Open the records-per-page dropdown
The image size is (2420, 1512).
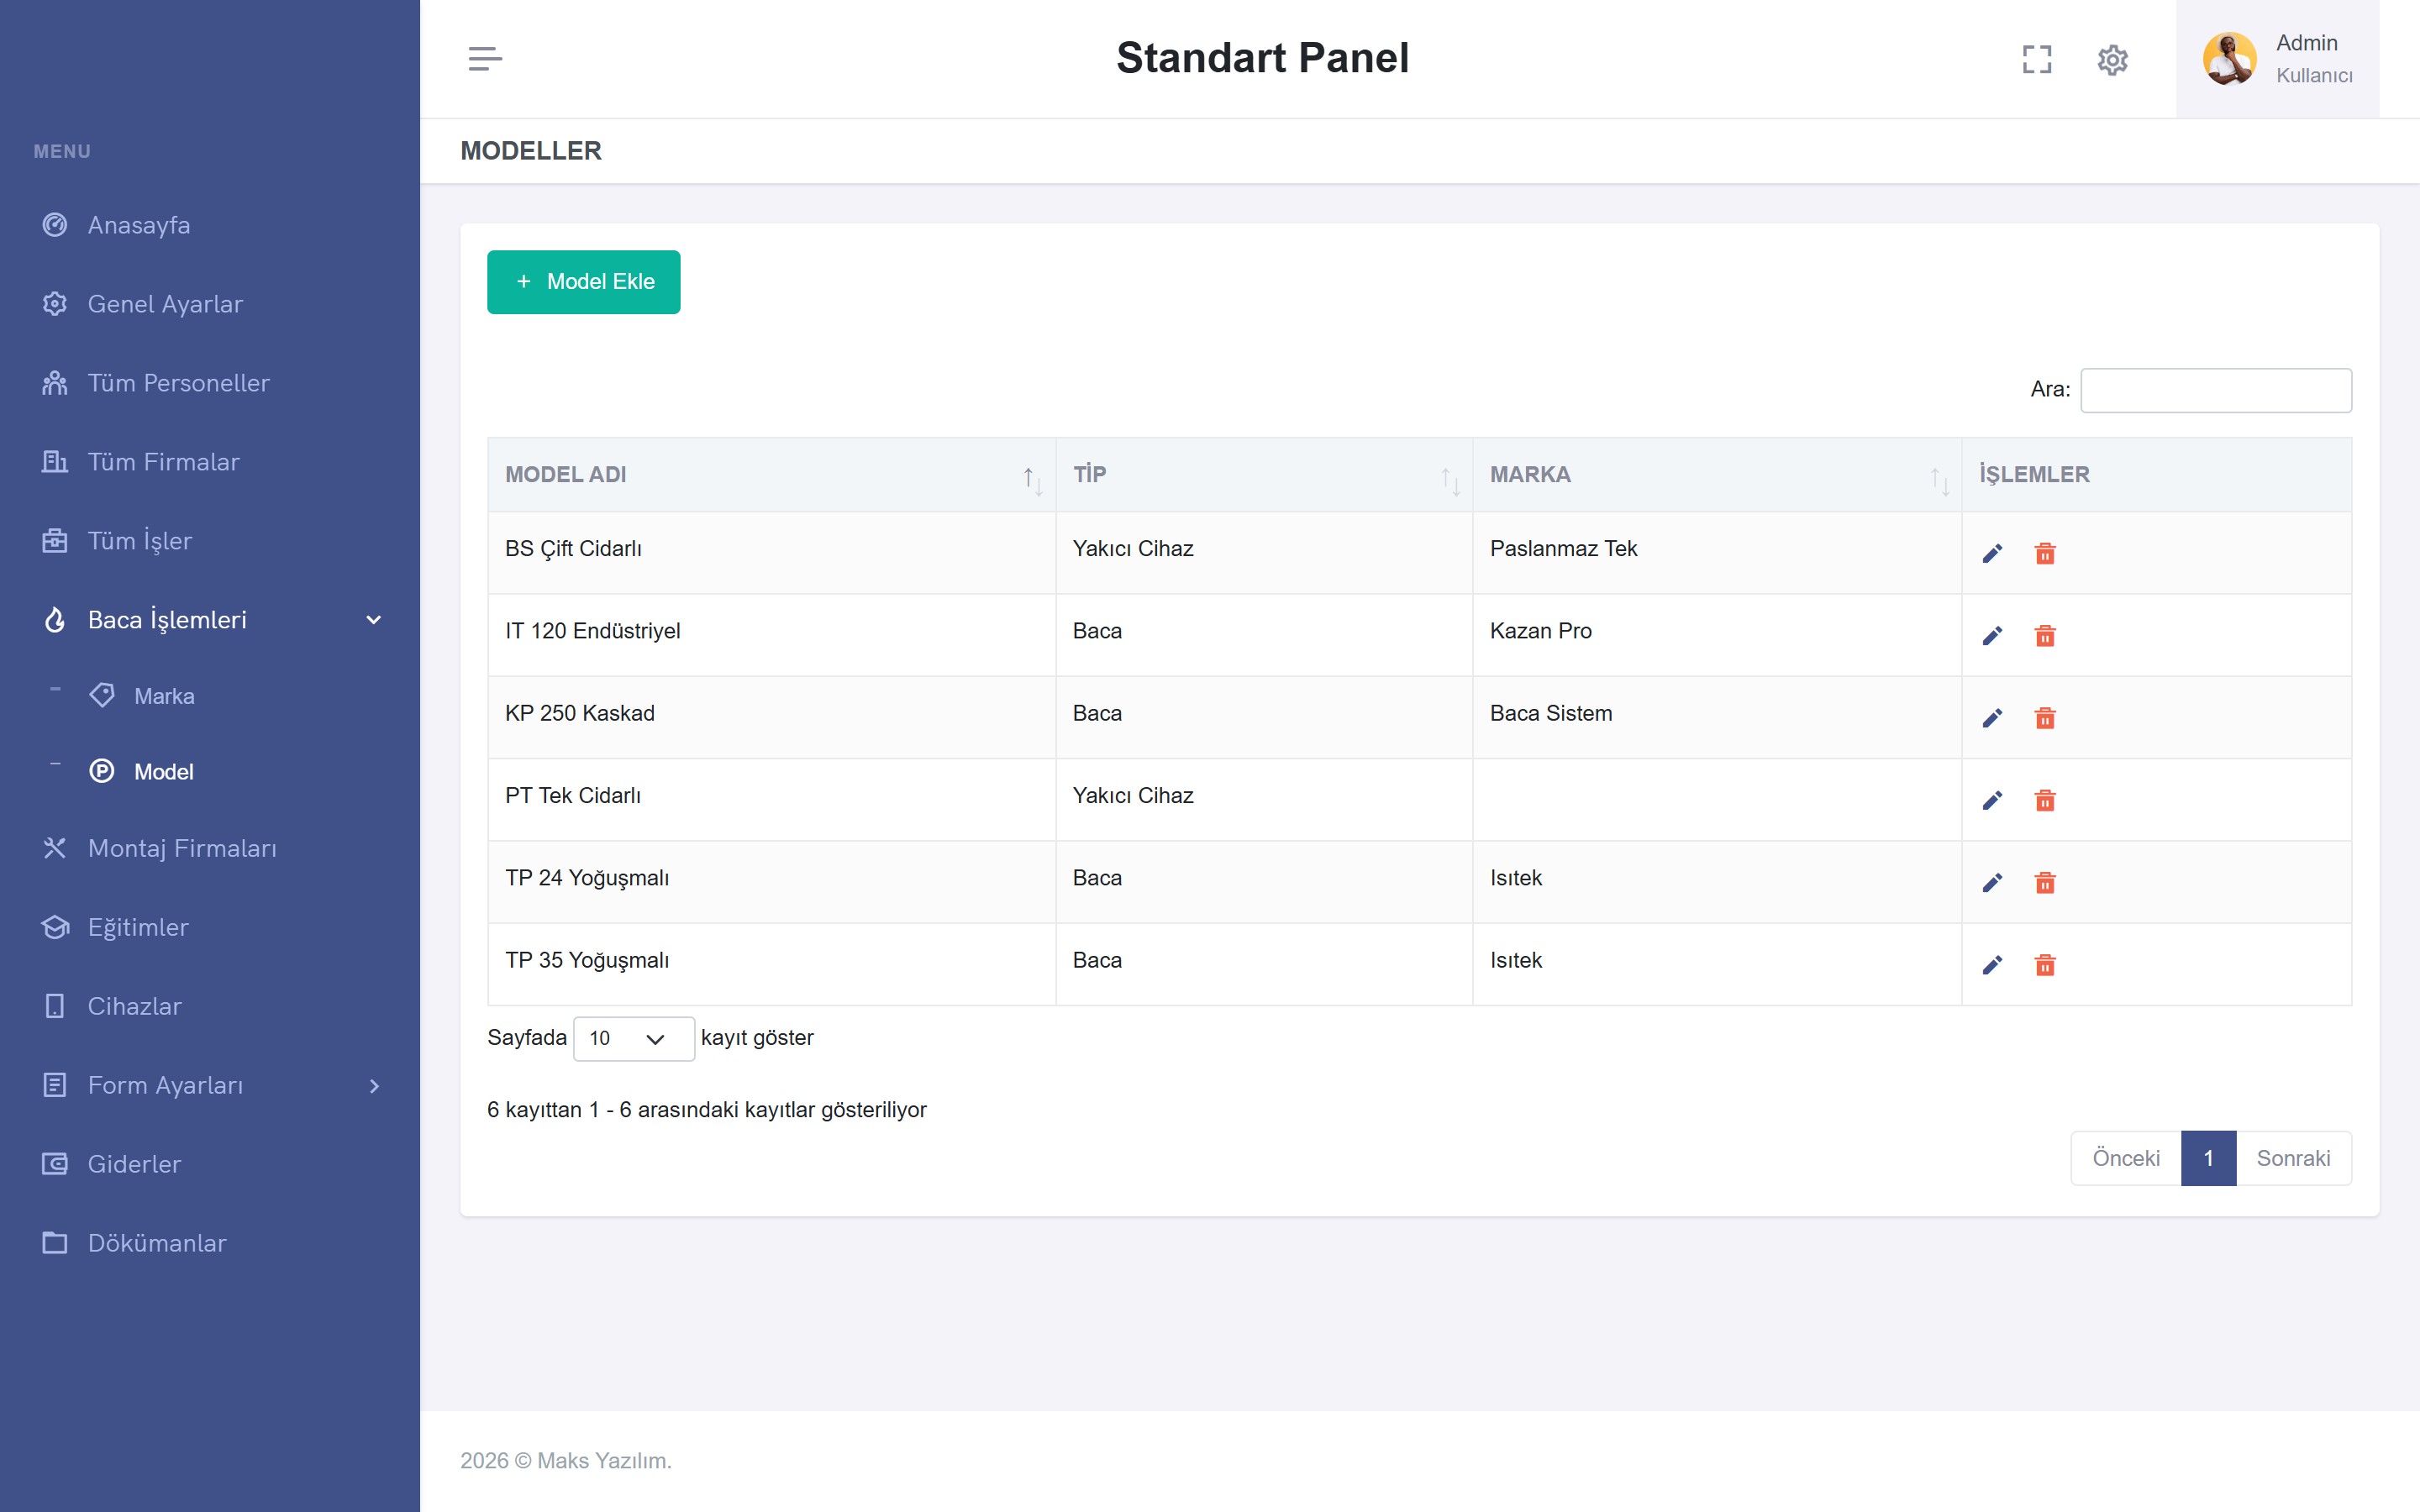click(x=633, y=1038)
